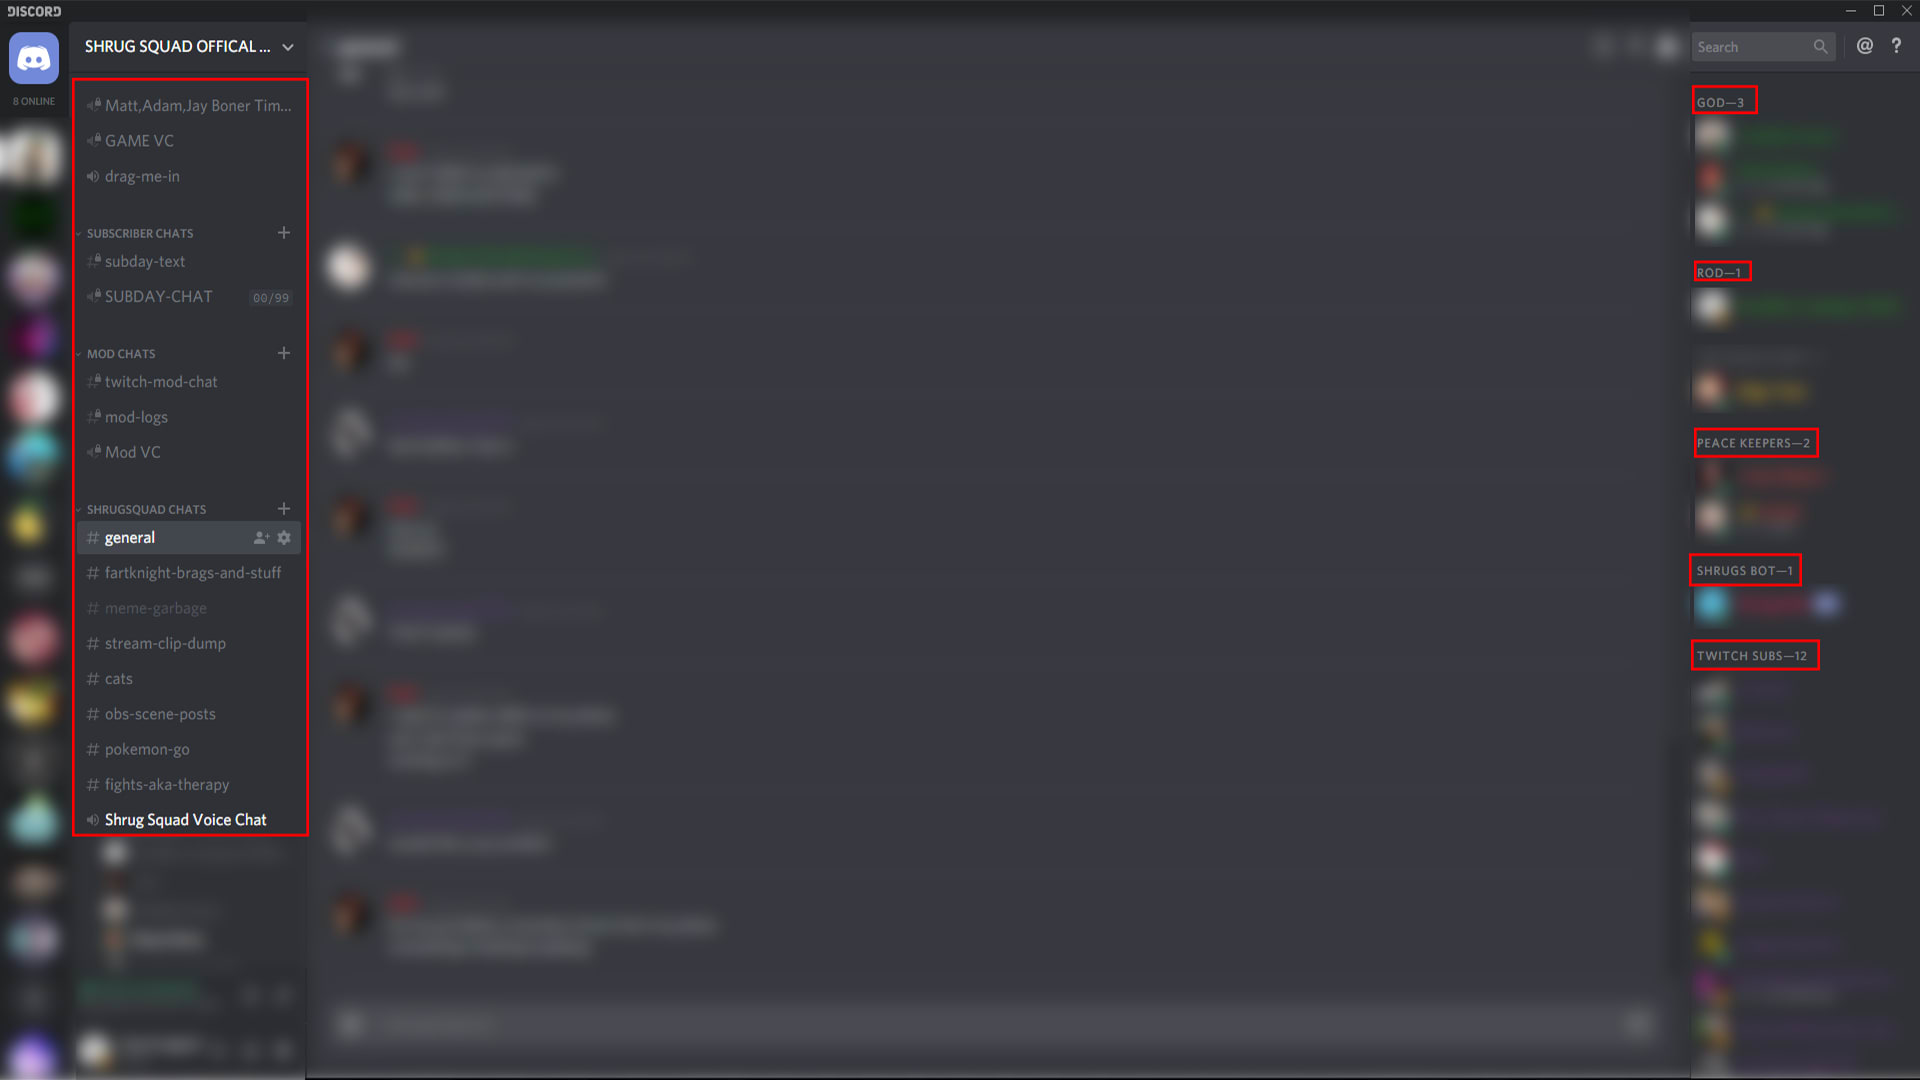Open the SUBDAY-CHAT subscriber channel
The width and height of the screenshot is (1920, 1080).
coord(158,295)
